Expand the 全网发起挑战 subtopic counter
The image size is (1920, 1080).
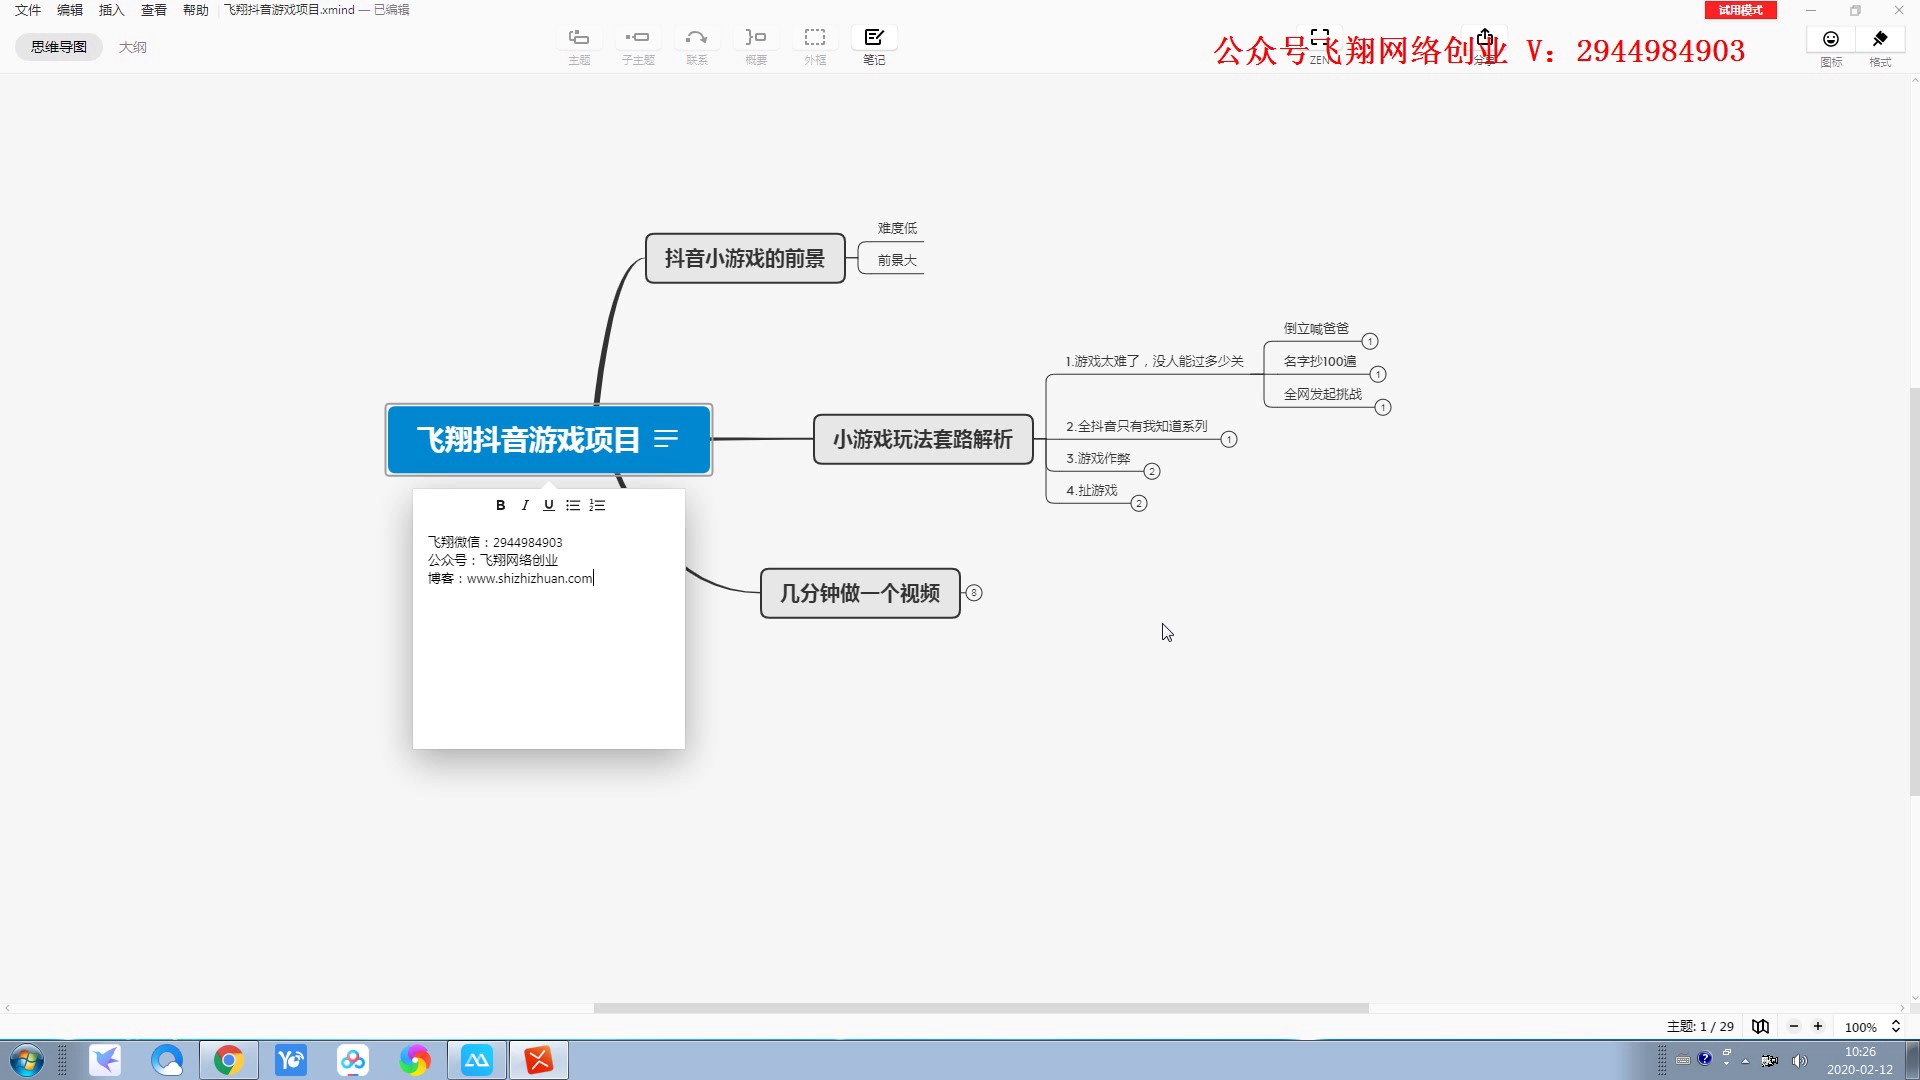(x=1383, y=407)
